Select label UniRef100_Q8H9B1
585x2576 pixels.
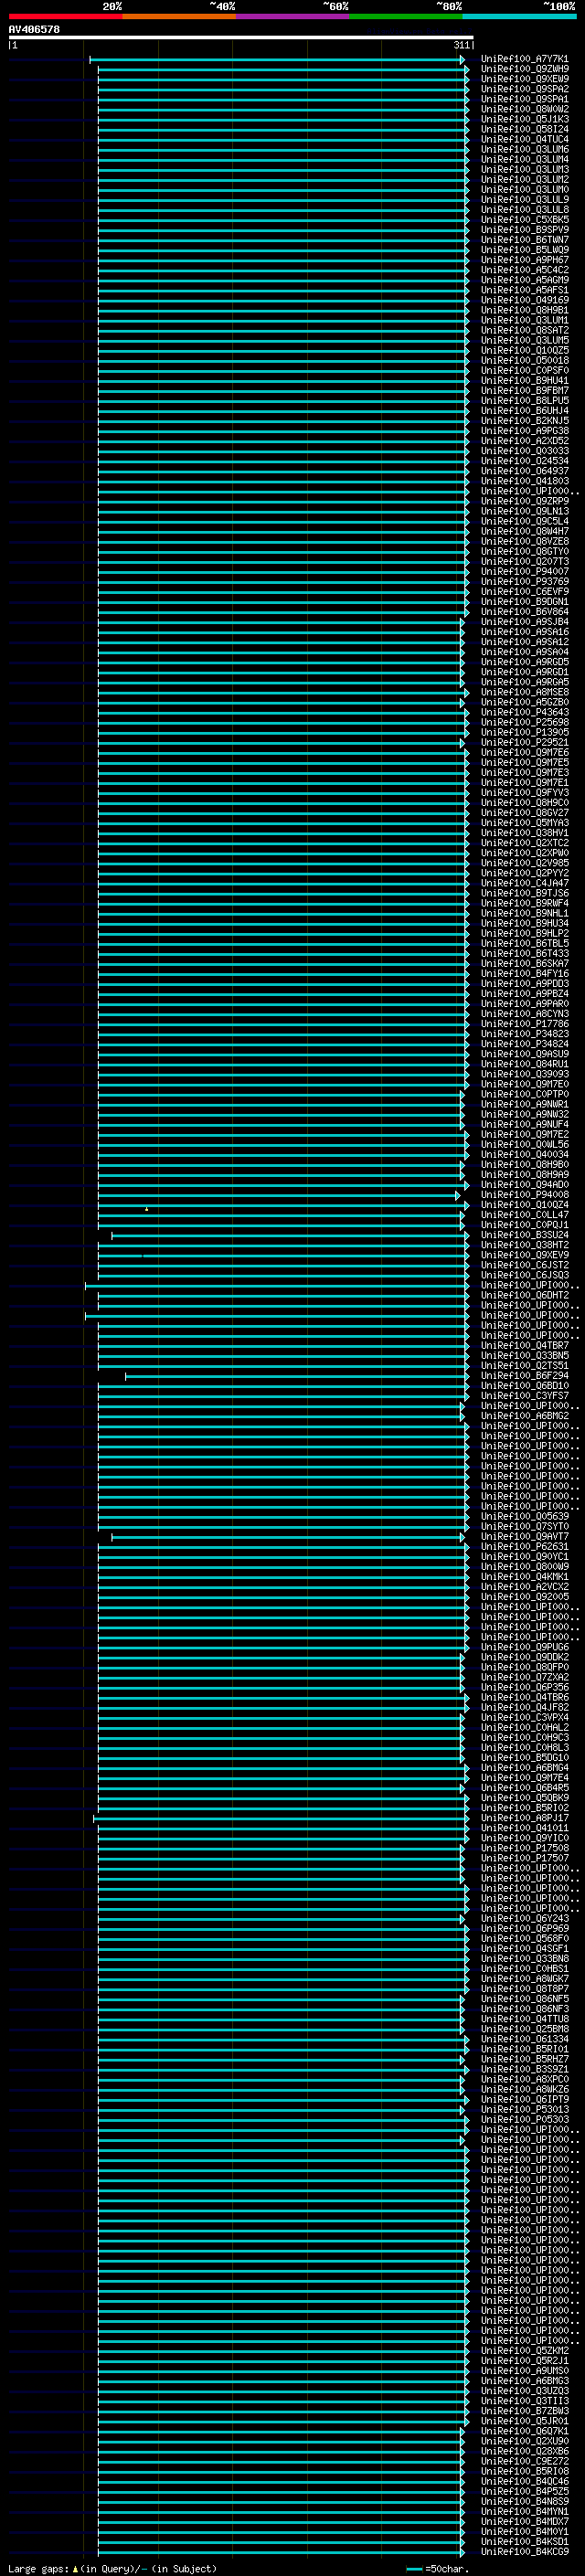point(524,310)
